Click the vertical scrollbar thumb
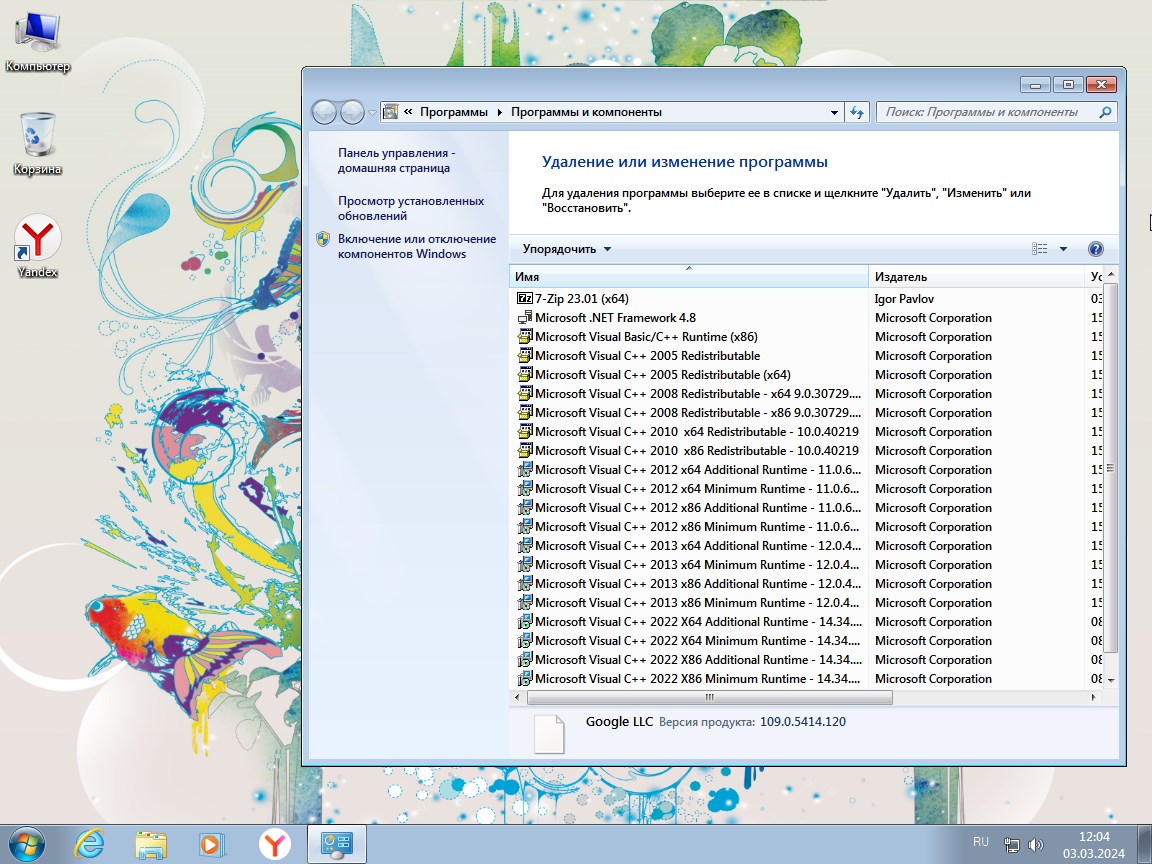Screen dimensions: 1152x864 coord(1111,468)
